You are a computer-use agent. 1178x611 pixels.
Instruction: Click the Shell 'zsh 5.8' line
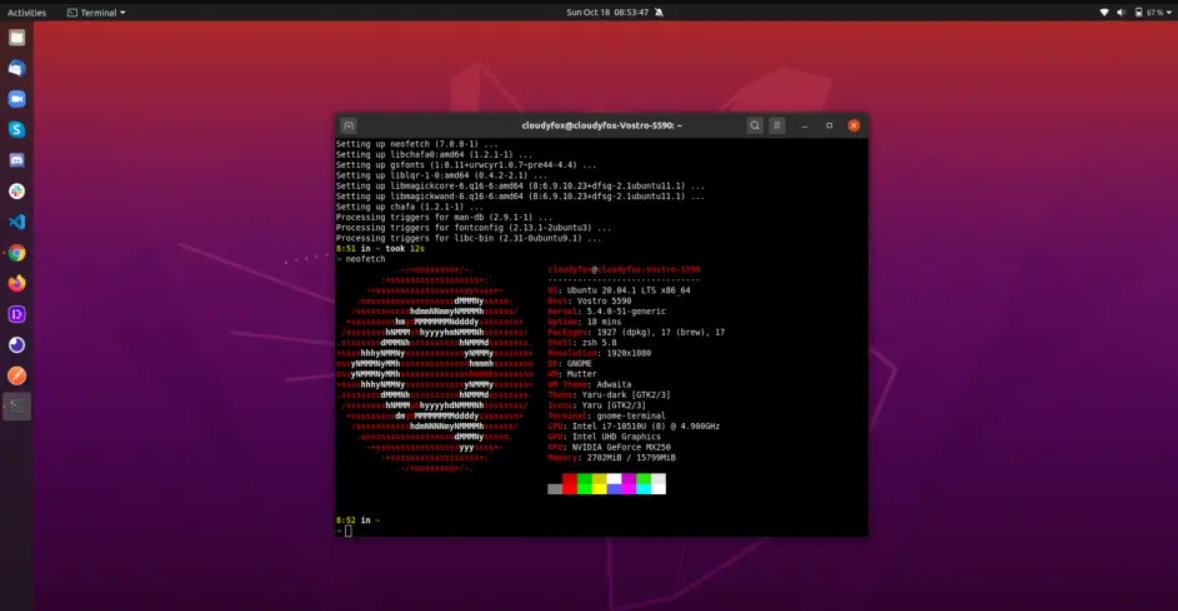[x=582, y=343]
